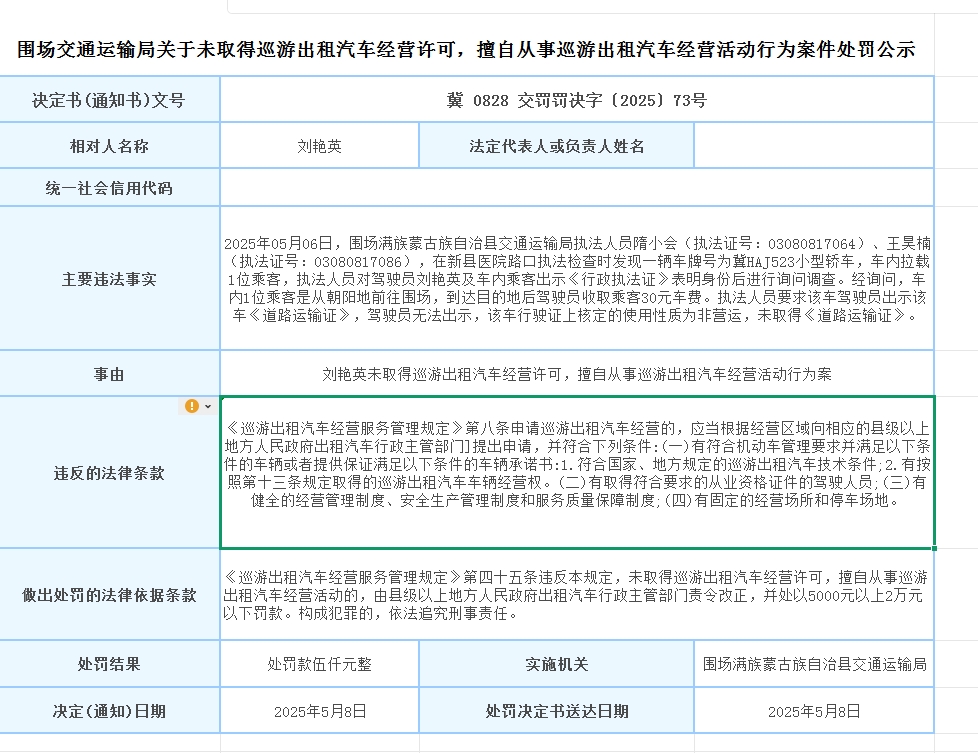This screenshot has width=978, height=753.
Task: Click the cell 刘艳英未取得巡游出租汽车经营许可
Action: pos(577,374)
